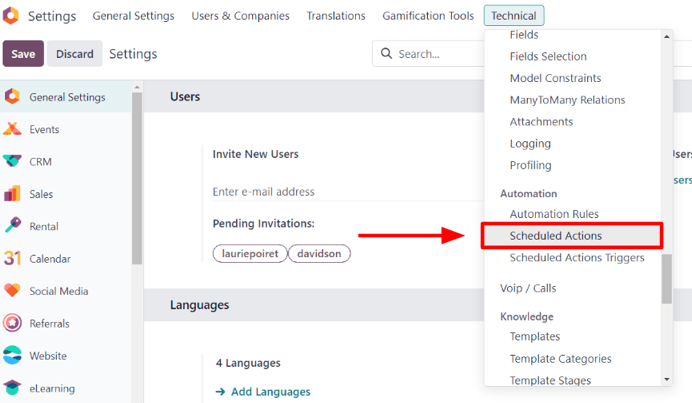The width and height of the screenshot is (692, 403).
Task: Open the Events app icon in sidebar
Action: [x=12, y=129]
